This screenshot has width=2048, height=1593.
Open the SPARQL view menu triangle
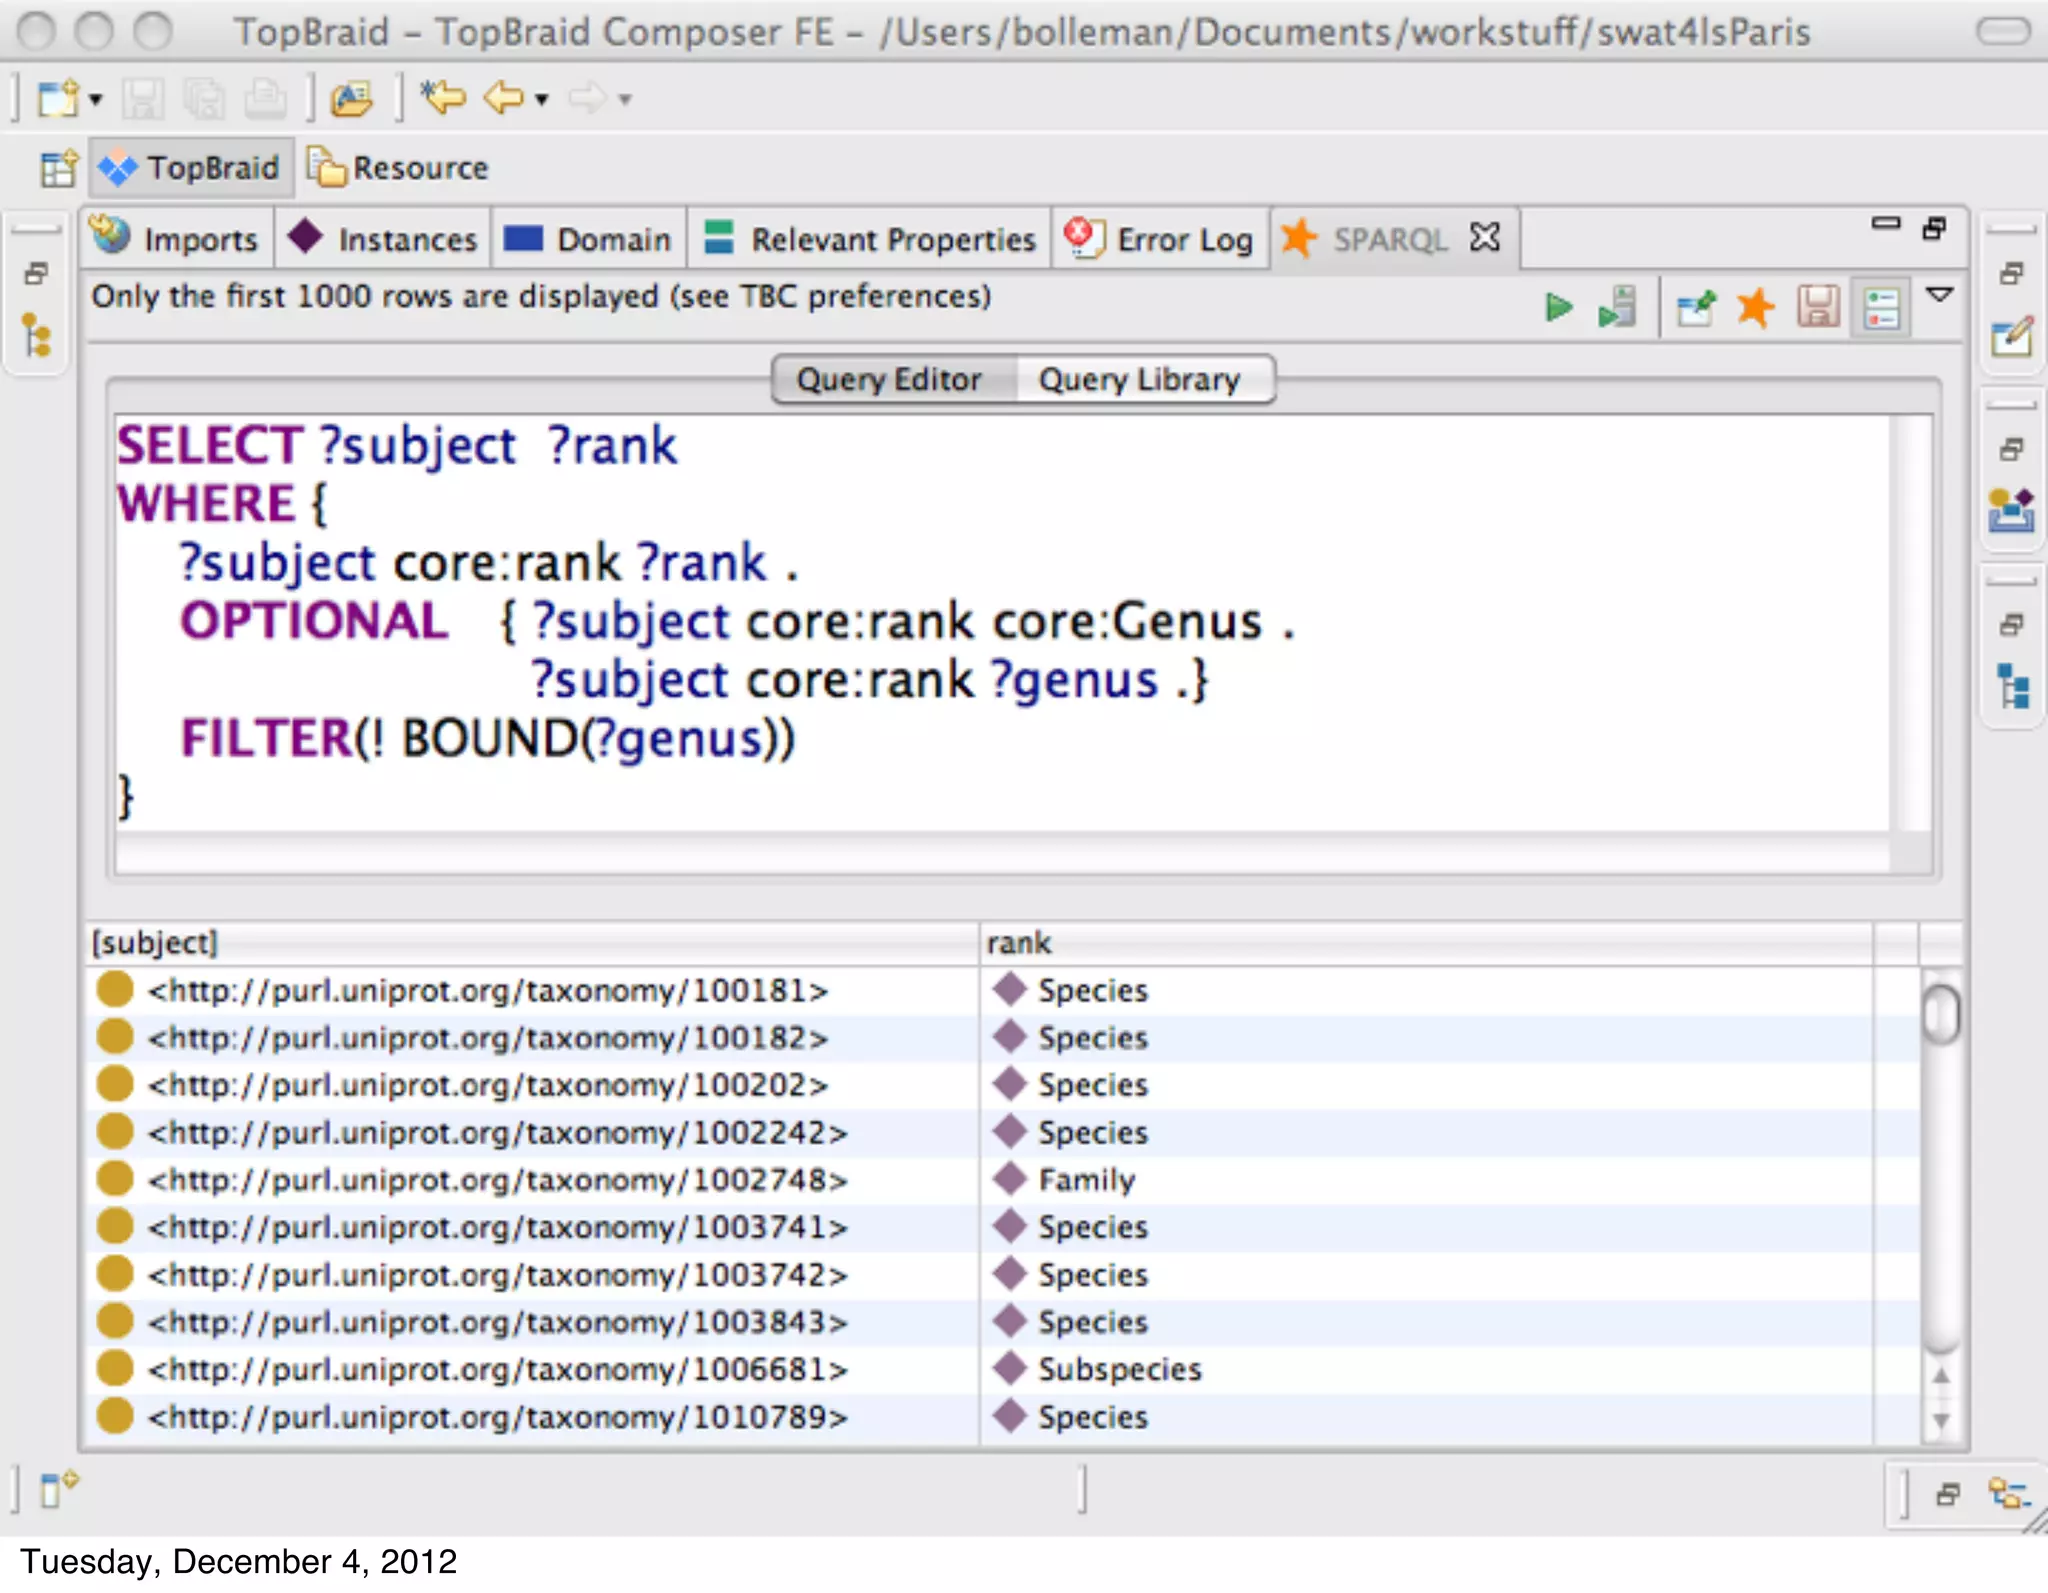pos(1939,294)
